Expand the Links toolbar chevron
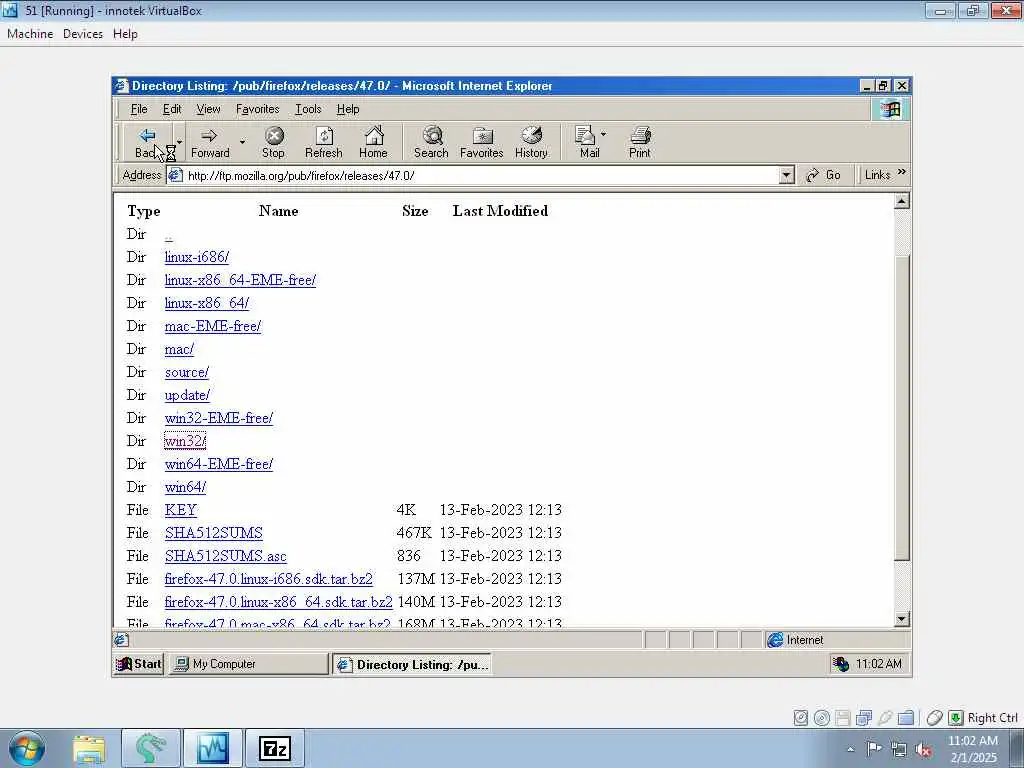Viewport: 1024px width, 768px height. click(x=902, y=172)
